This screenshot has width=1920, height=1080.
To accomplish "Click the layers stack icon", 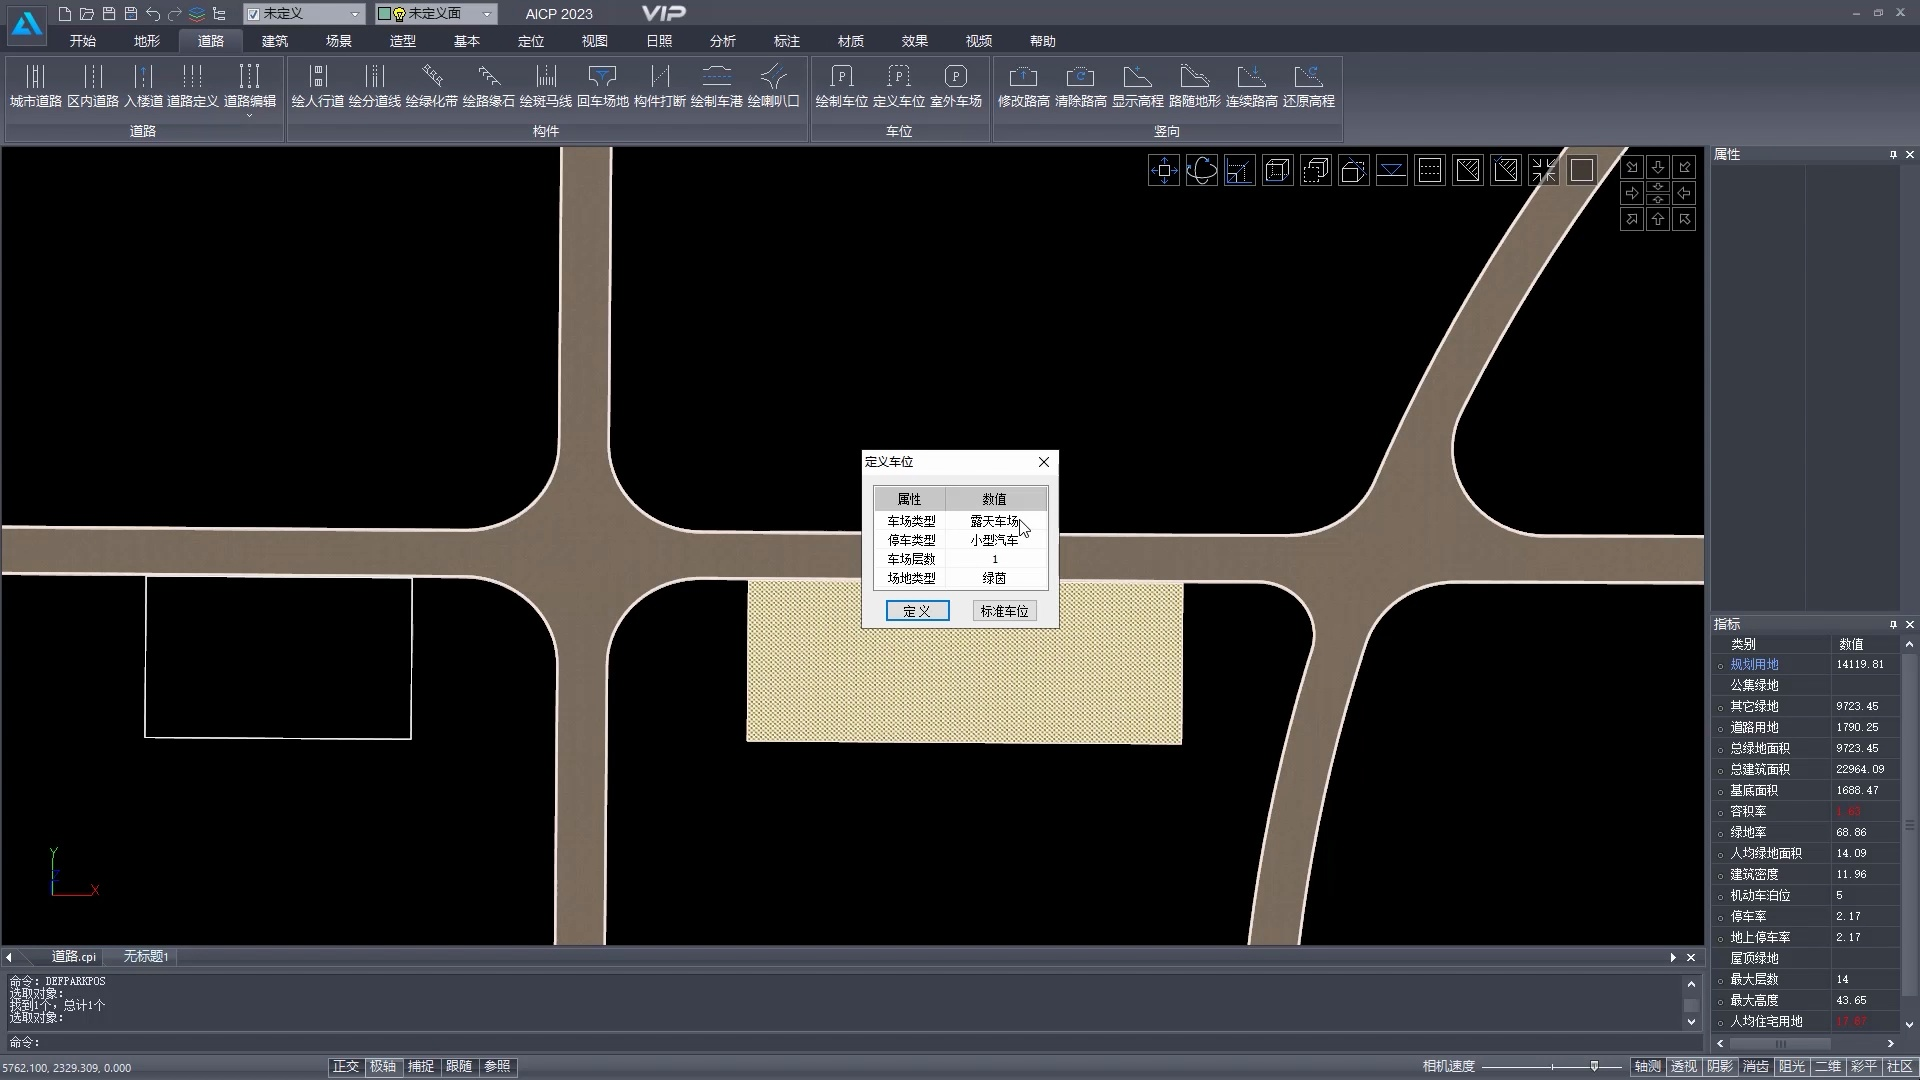I will click(x=197, y=14).
